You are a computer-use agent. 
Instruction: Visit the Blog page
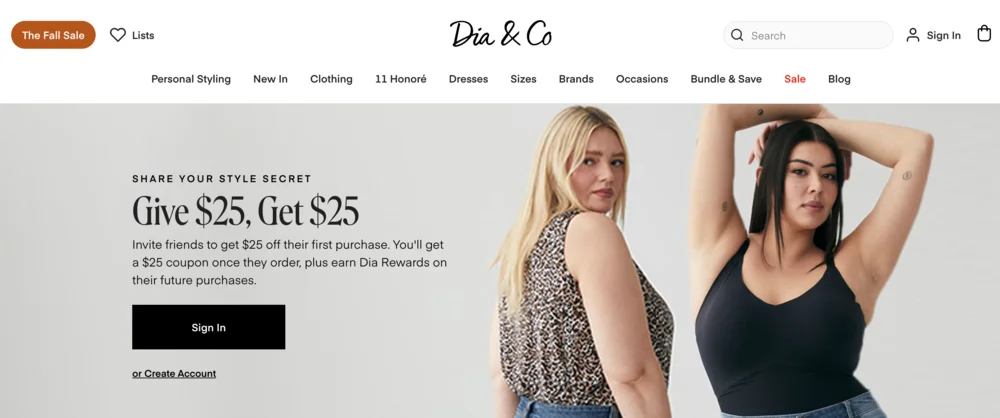point(839,79)
